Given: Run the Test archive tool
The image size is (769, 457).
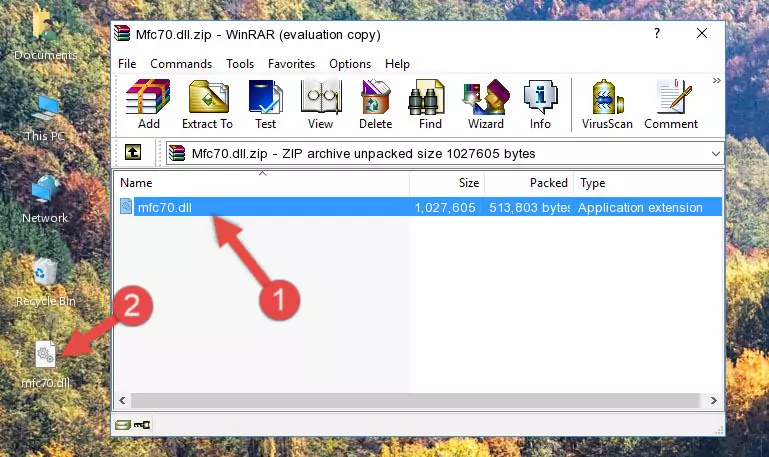Looking at the screenshot, I should 265,104.
